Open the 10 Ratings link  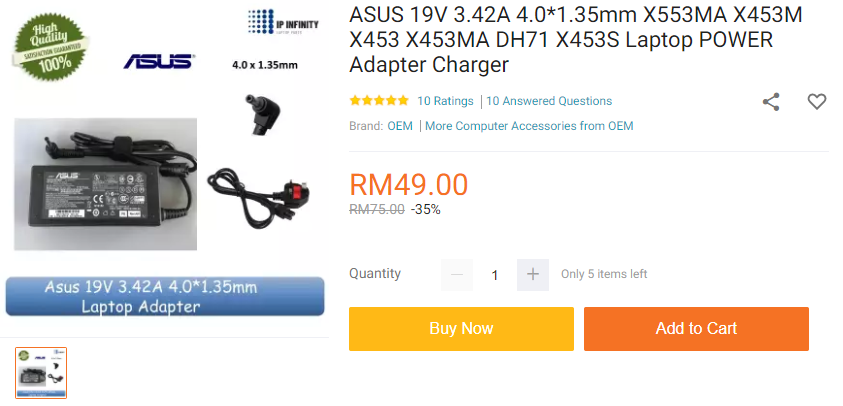(x=445, y=101)
